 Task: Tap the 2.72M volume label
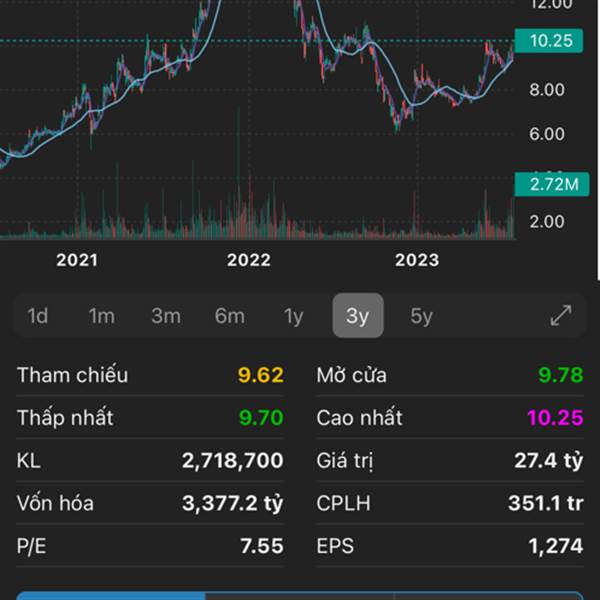coord(552,184)
